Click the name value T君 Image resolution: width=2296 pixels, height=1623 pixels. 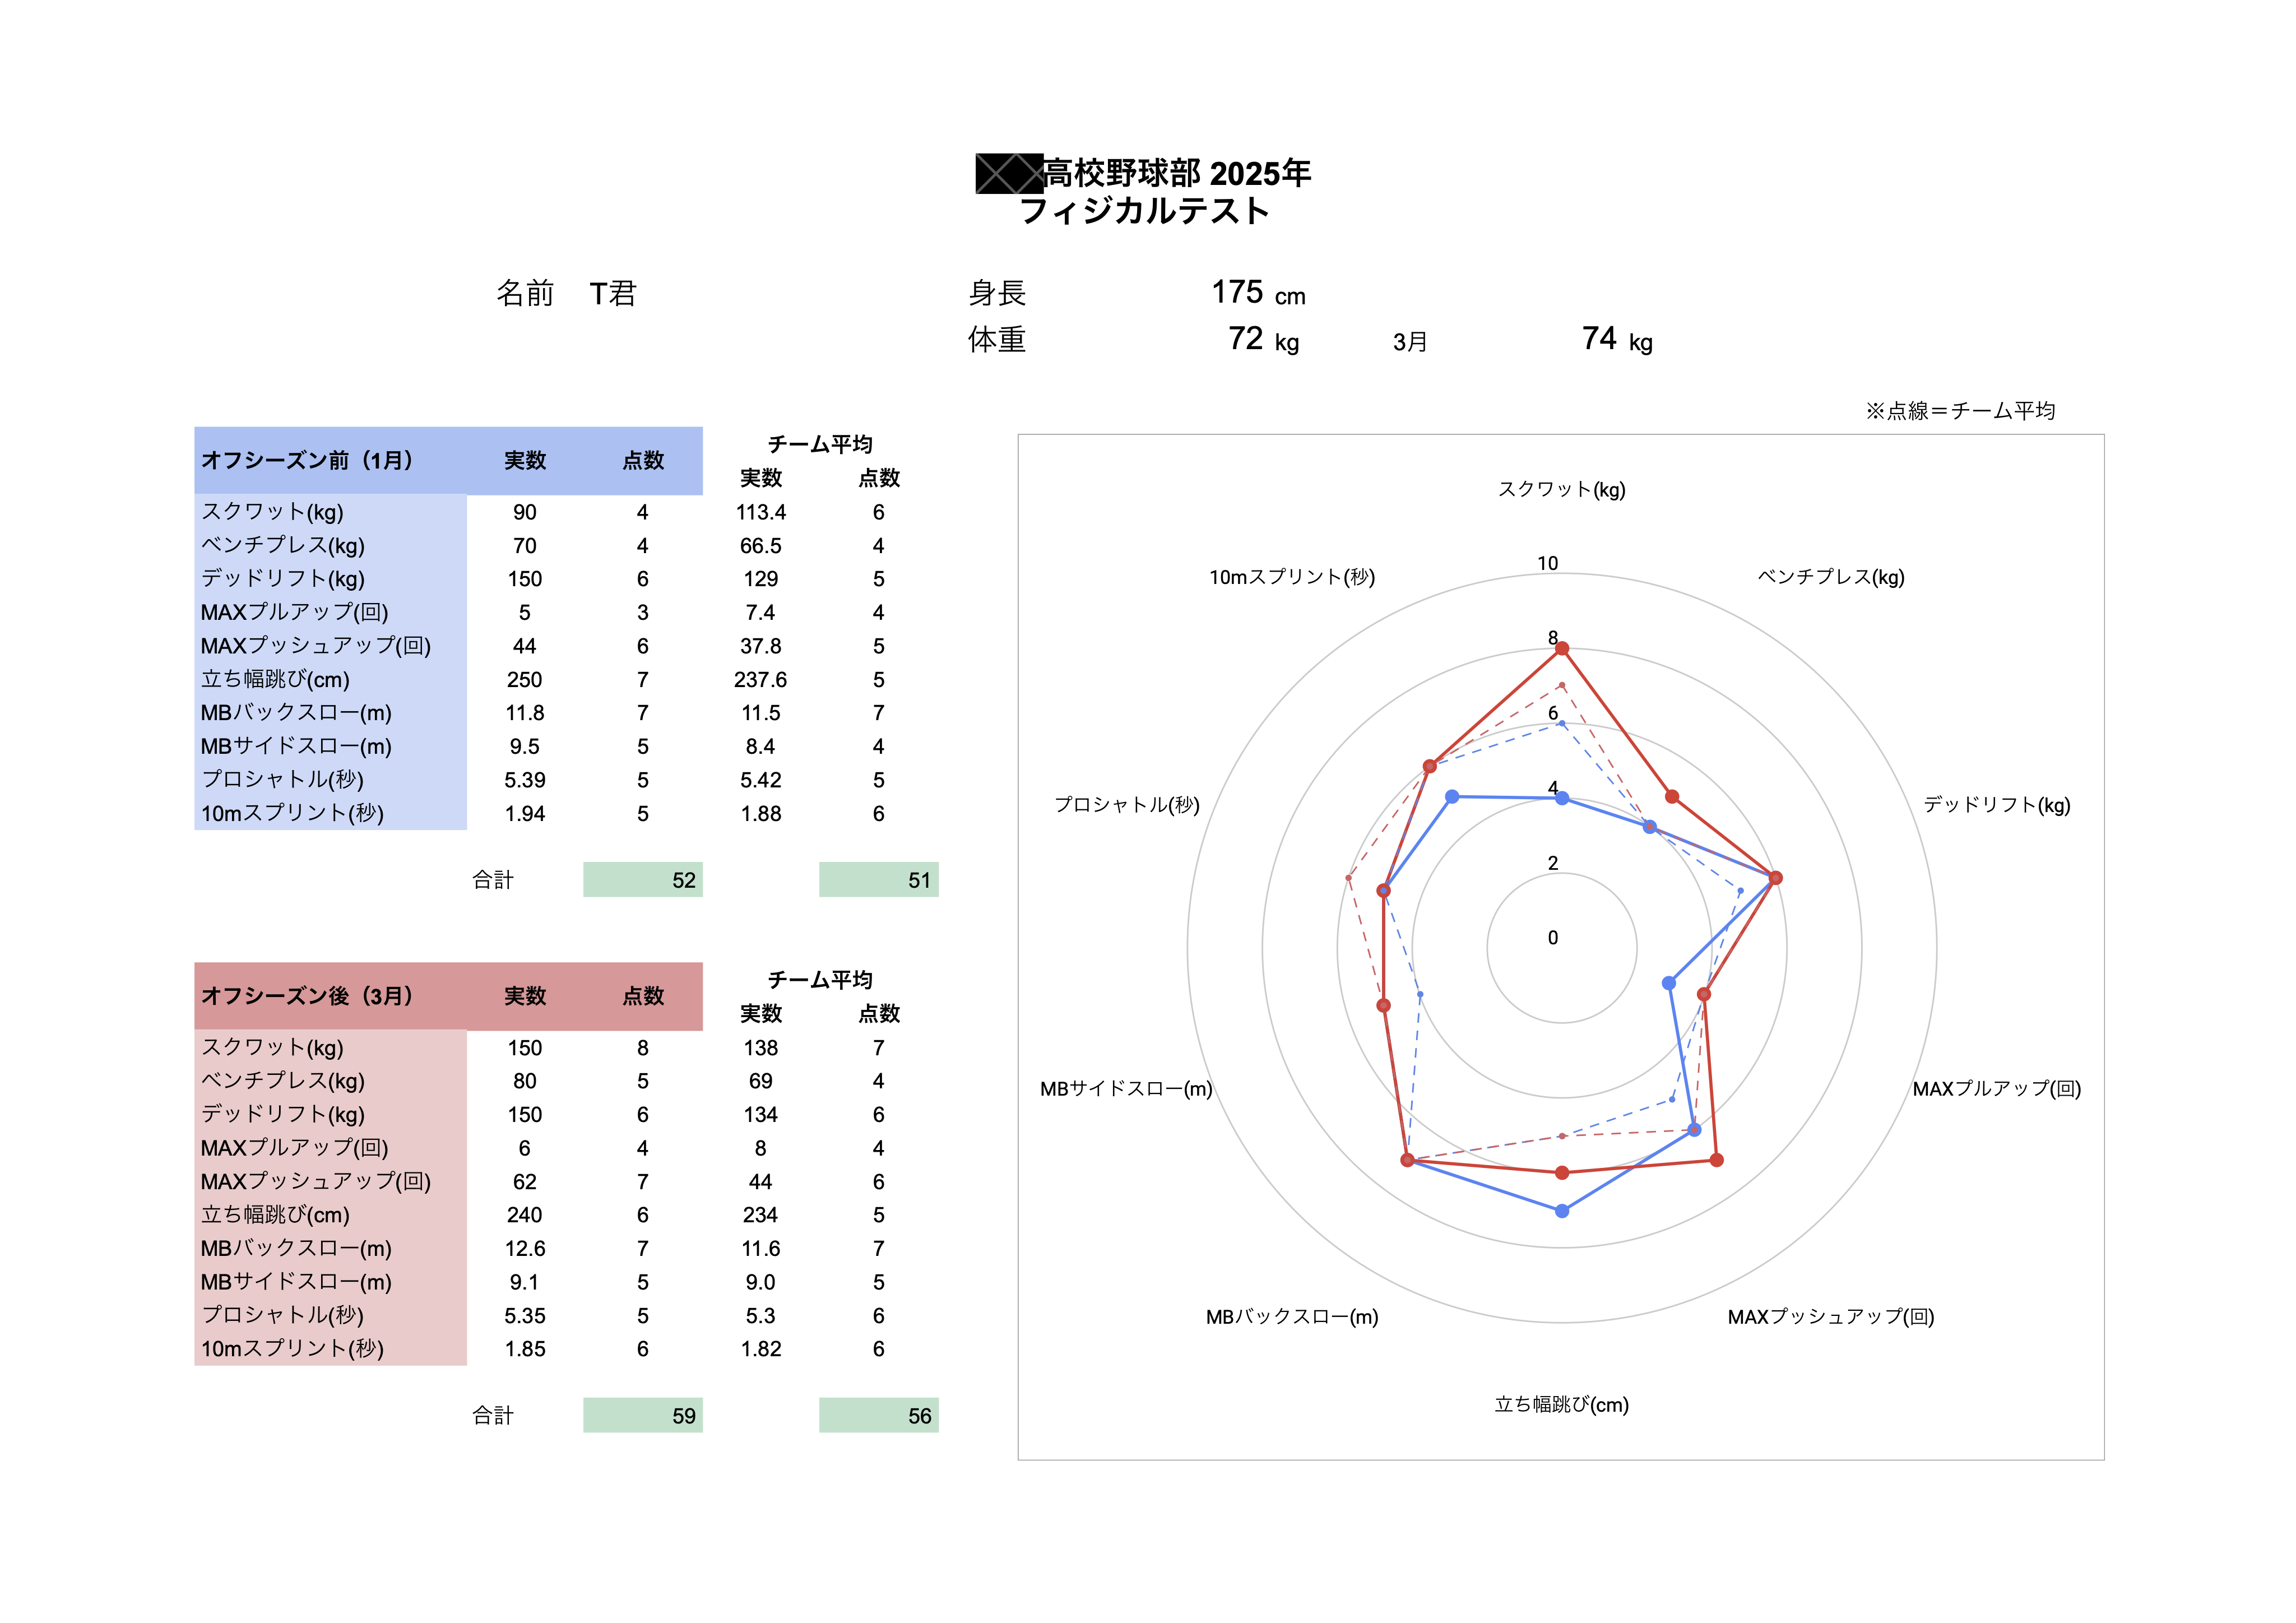point(612,293)
